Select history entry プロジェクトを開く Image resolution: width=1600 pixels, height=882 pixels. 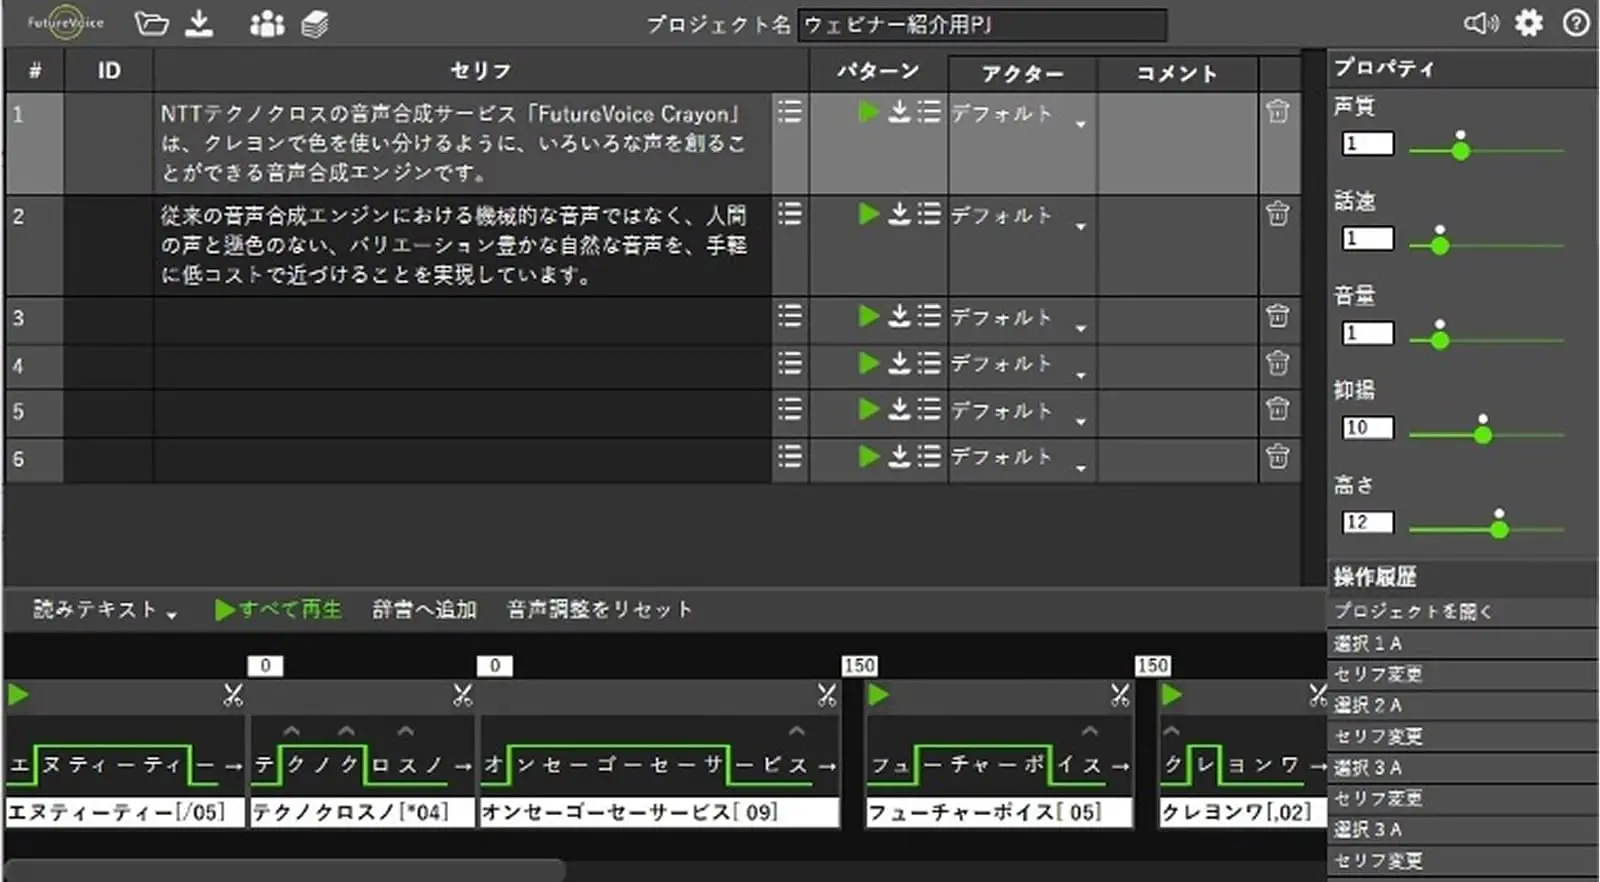click(1461, 611)
